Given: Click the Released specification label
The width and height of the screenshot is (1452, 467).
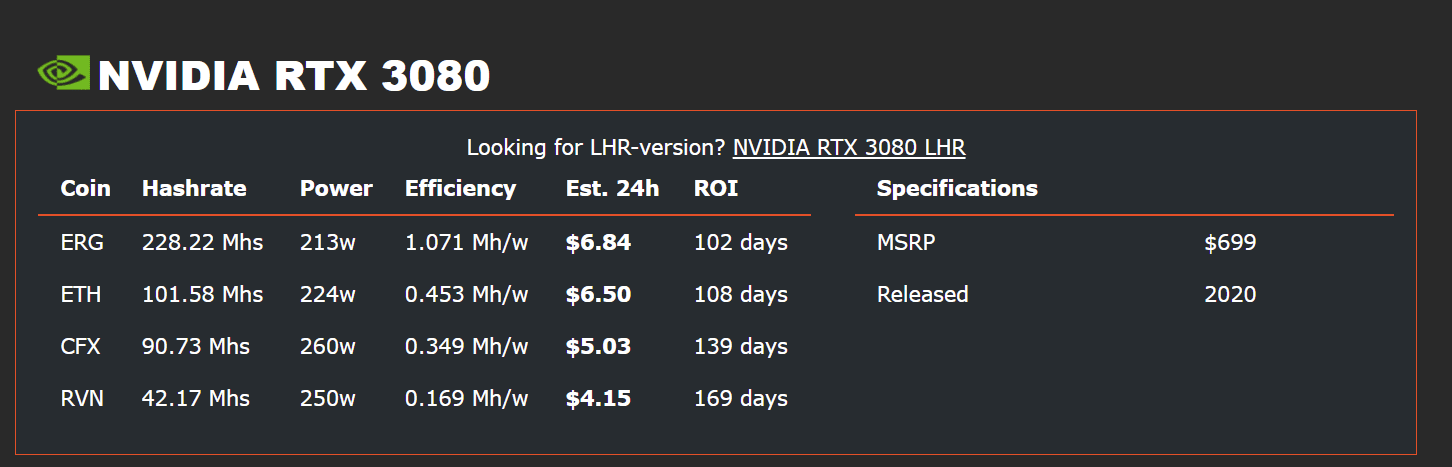Looking at the screenshot, I should pyautogui.click(x=923, y=294).
